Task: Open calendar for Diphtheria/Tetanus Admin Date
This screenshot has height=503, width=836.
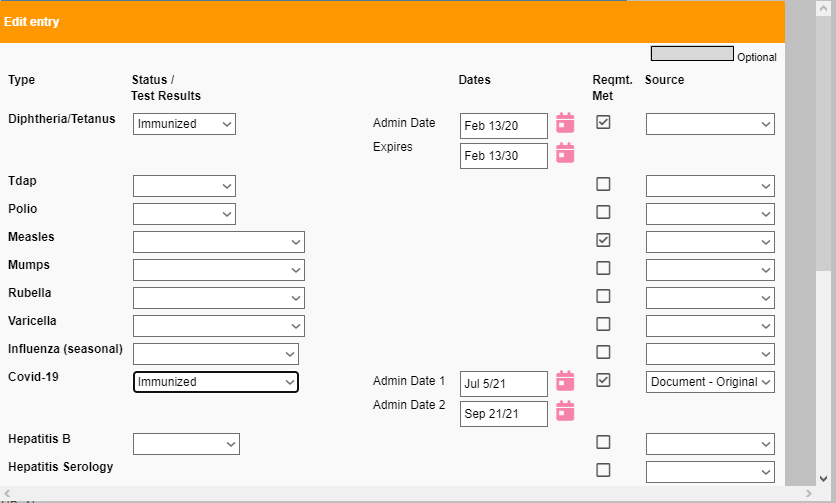Action: point(565,123)
